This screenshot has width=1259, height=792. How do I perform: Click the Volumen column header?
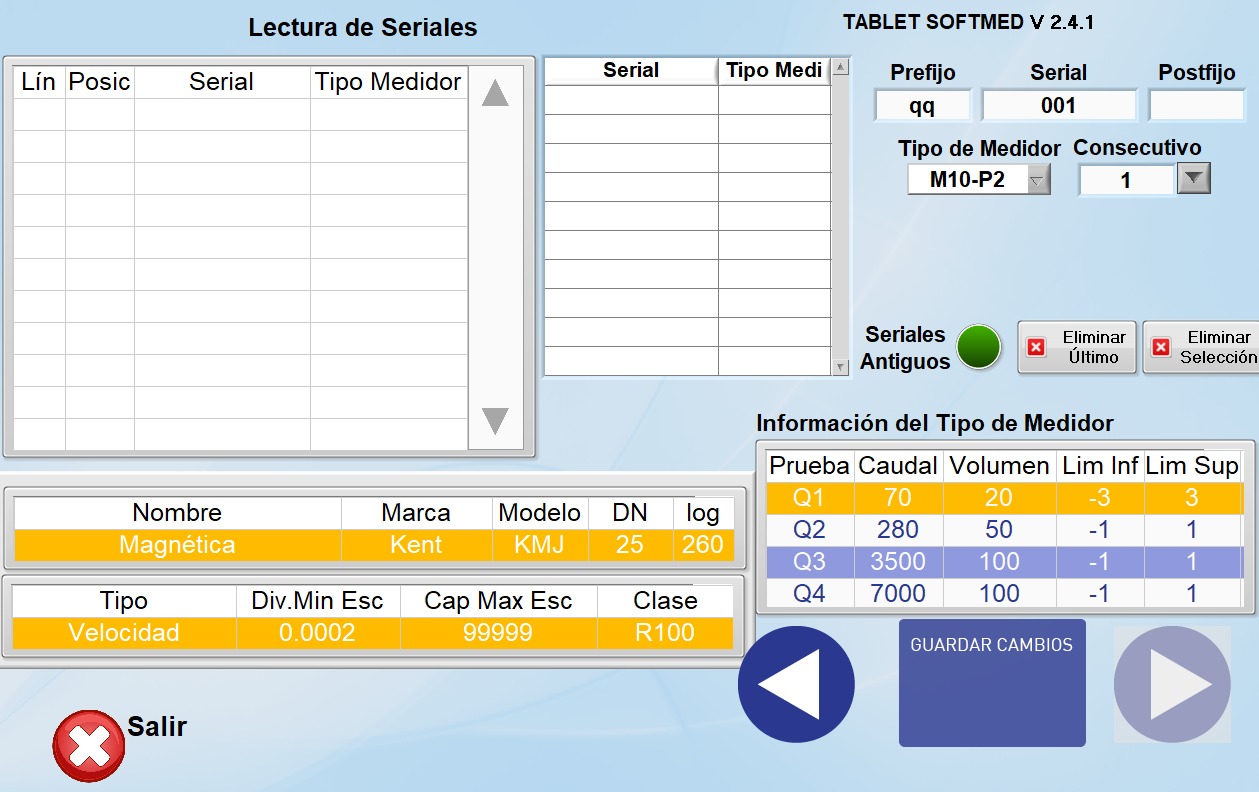(x=999, y=466)
